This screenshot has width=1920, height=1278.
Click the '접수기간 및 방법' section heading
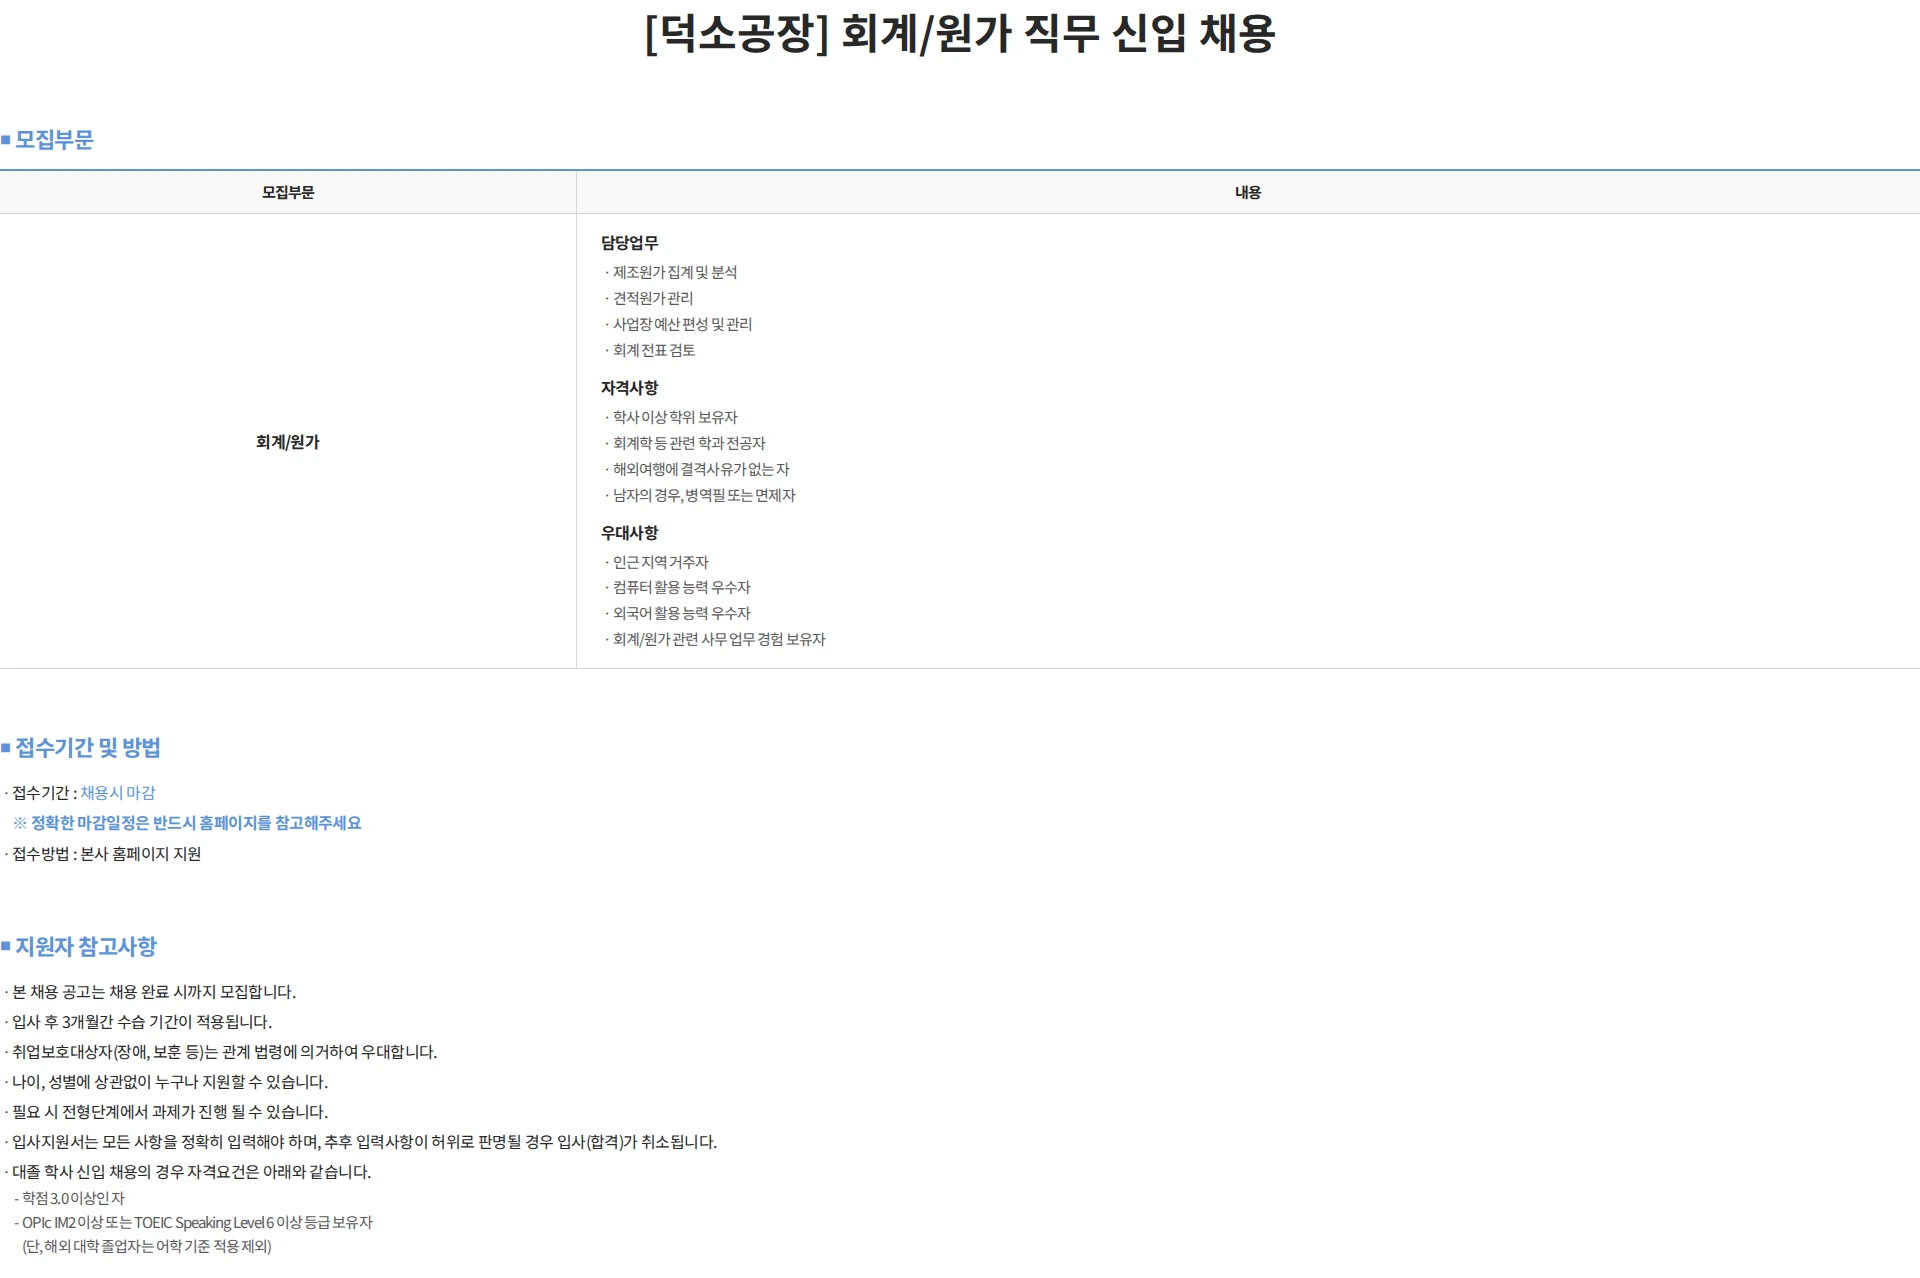[87, 748]
